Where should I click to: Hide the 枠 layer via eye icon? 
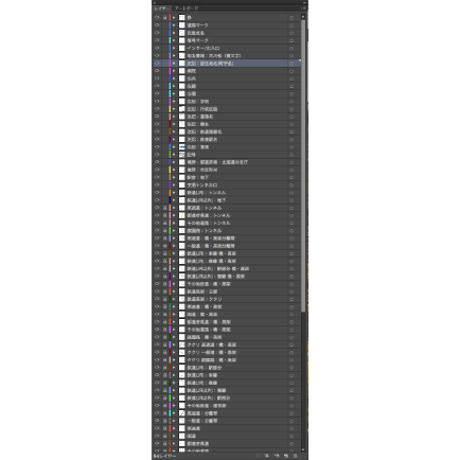coord(157,17)
